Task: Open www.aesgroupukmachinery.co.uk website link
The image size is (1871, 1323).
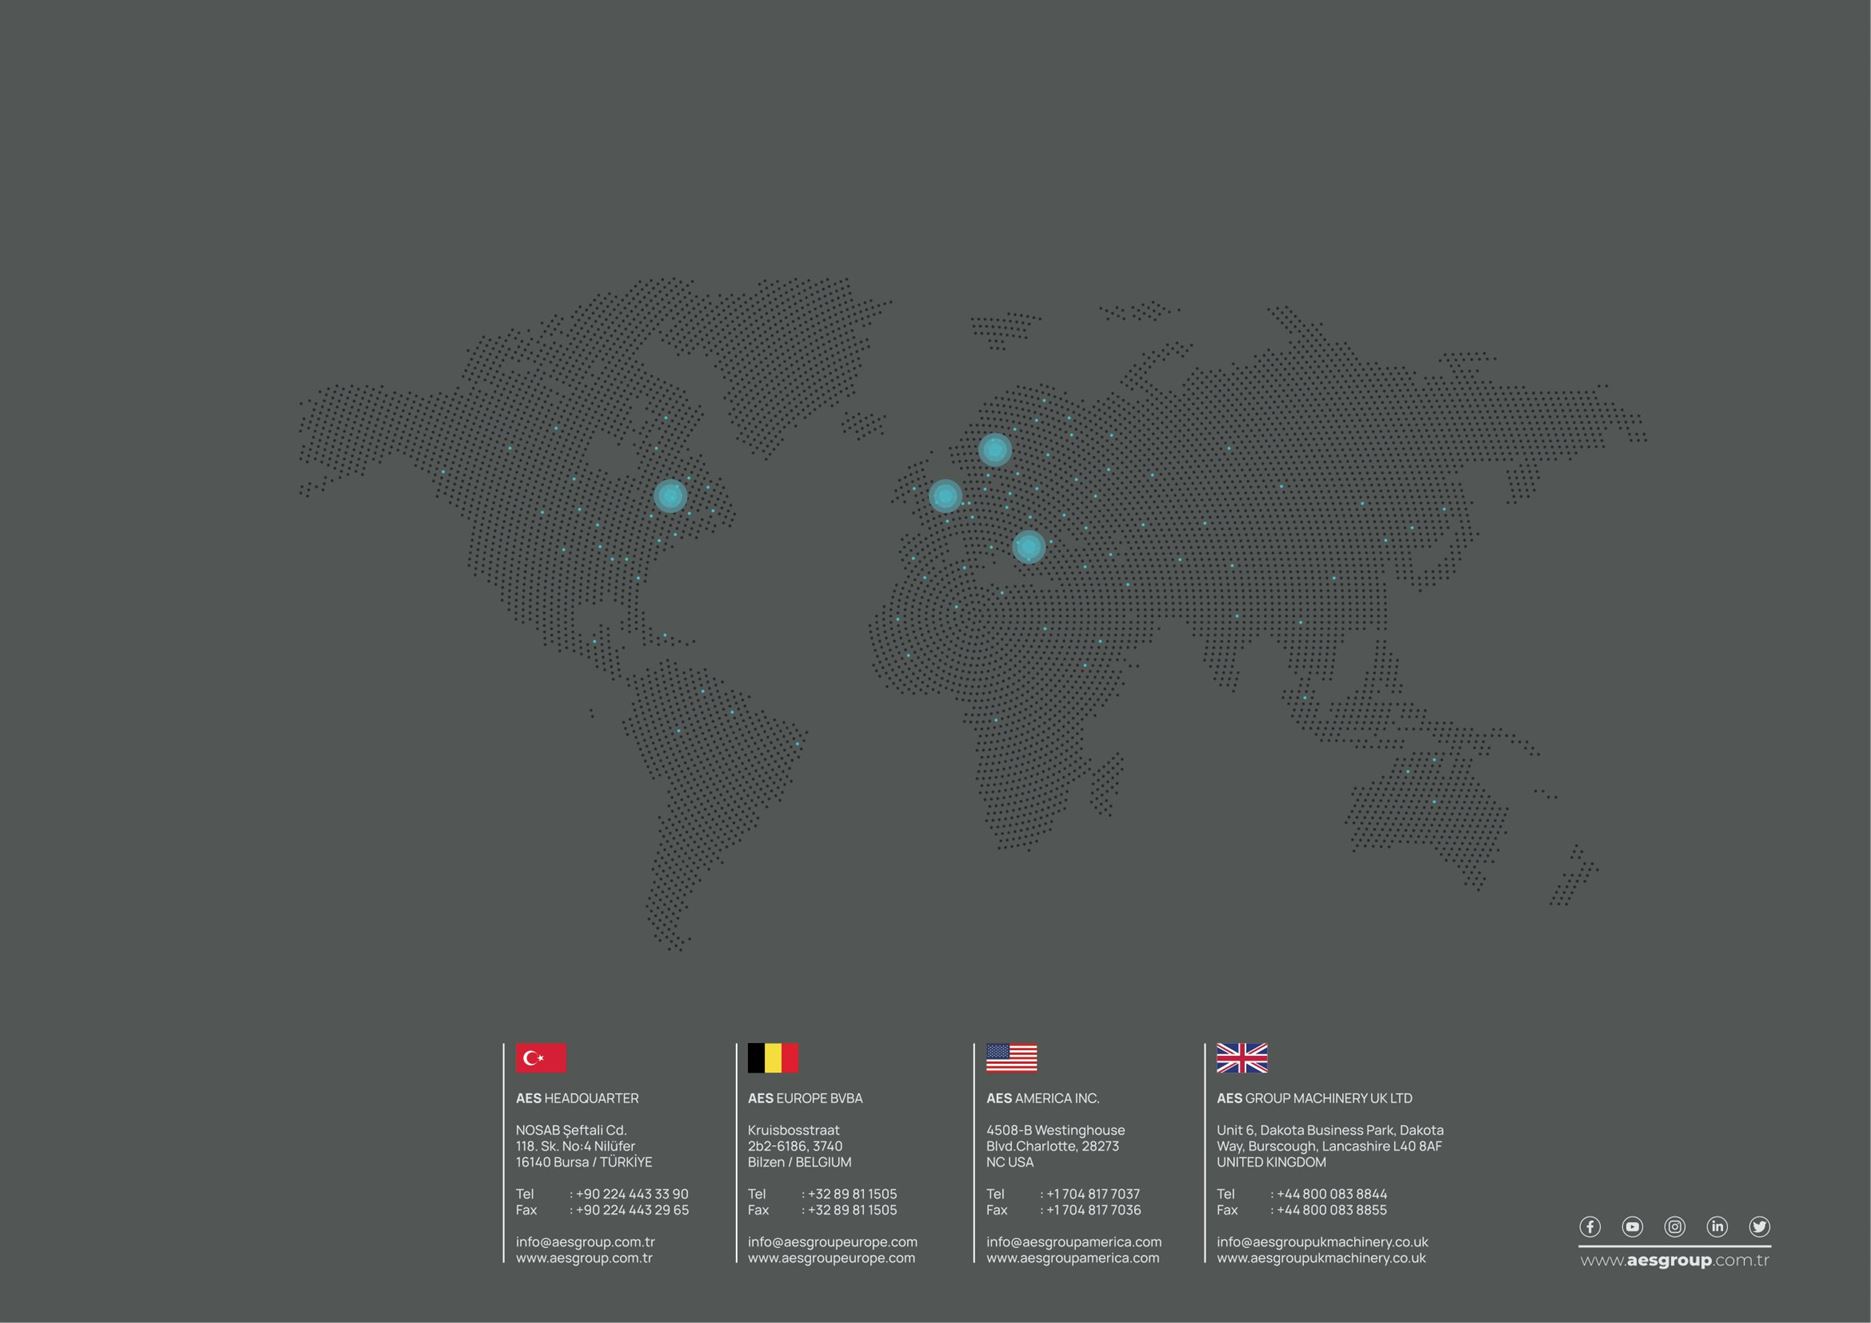Action: point(1321,1258)
